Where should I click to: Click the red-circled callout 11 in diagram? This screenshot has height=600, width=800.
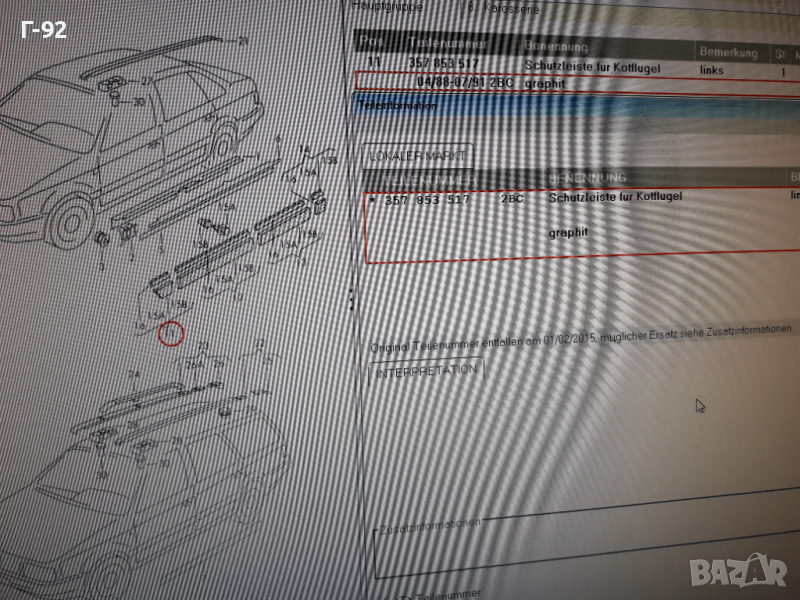[x=171, y=333]
